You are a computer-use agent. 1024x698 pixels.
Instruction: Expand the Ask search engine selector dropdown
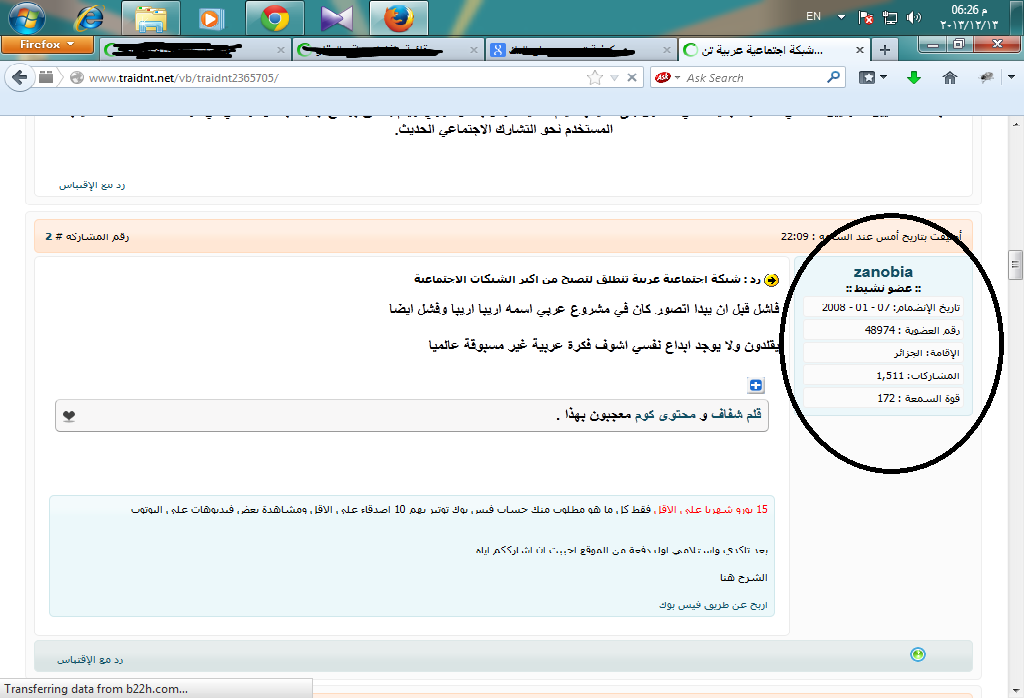tap(677, 77)
